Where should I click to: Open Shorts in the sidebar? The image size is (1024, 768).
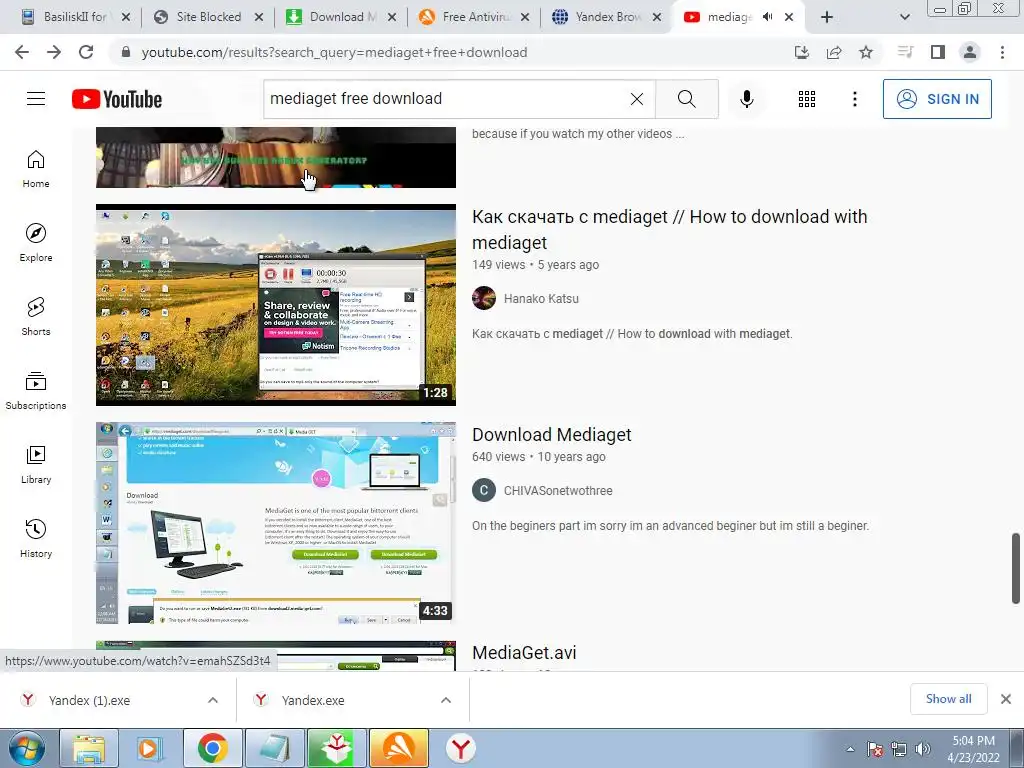pos(36,317)
